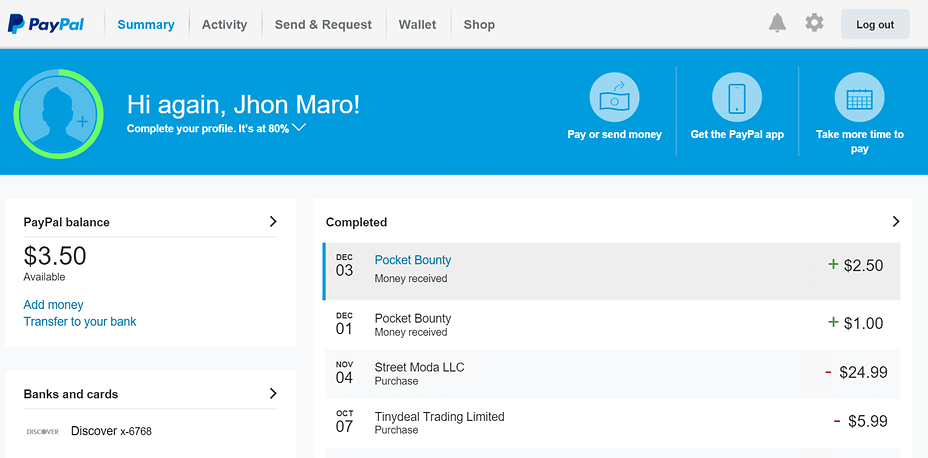This screenshot has width=928, height=458.
Task: Click the - $24.99 amount
Action: coord(856,372)
